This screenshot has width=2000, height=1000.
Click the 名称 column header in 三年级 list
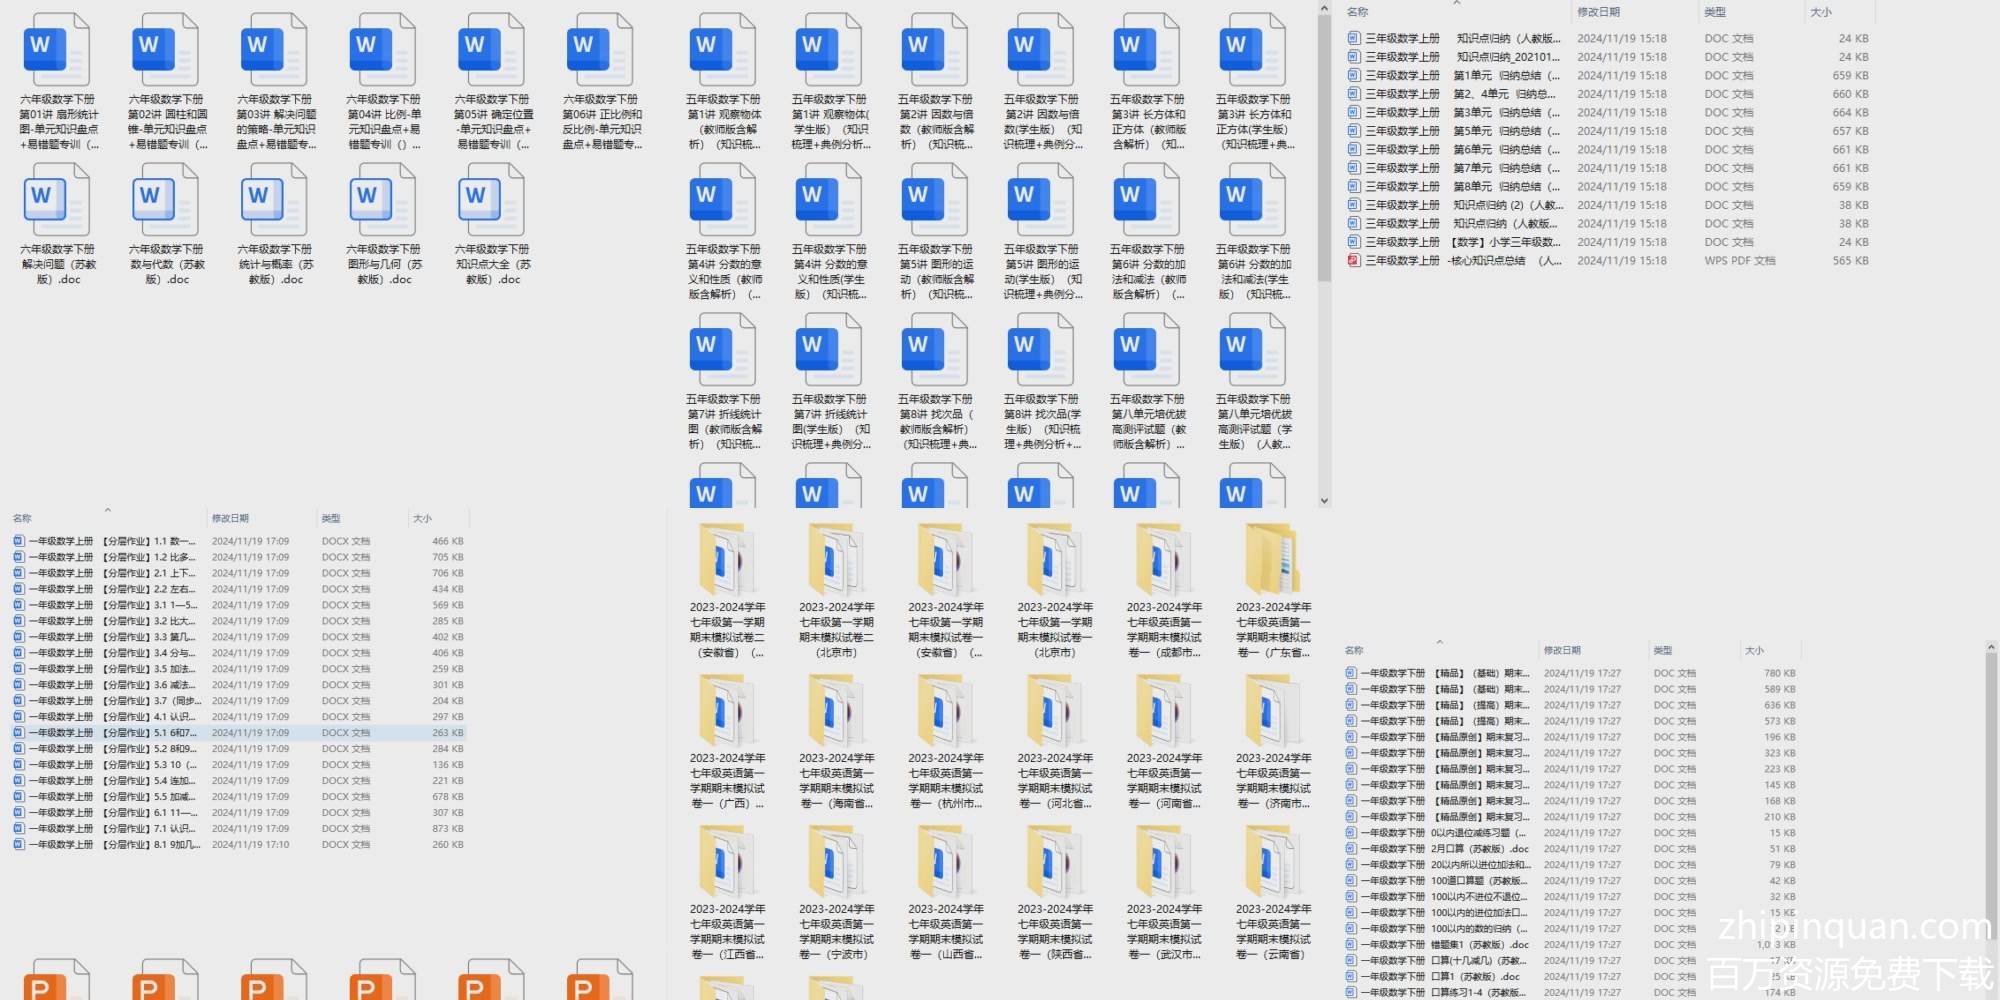tap(1357, 12)
